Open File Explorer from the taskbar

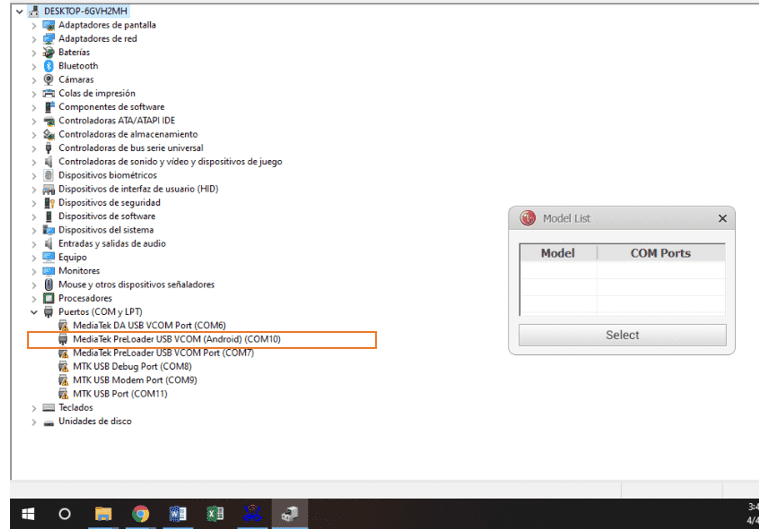(x=103, y=514)
